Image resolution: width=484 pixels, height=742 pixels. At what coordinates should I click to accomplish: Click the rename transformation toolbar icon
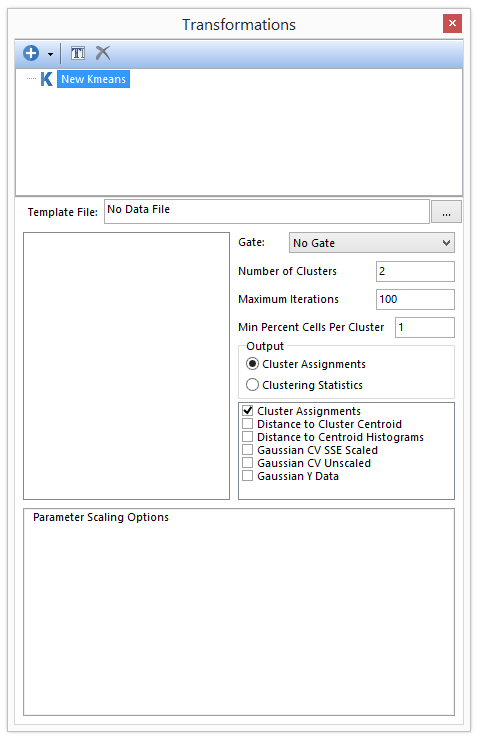[78, 53]
